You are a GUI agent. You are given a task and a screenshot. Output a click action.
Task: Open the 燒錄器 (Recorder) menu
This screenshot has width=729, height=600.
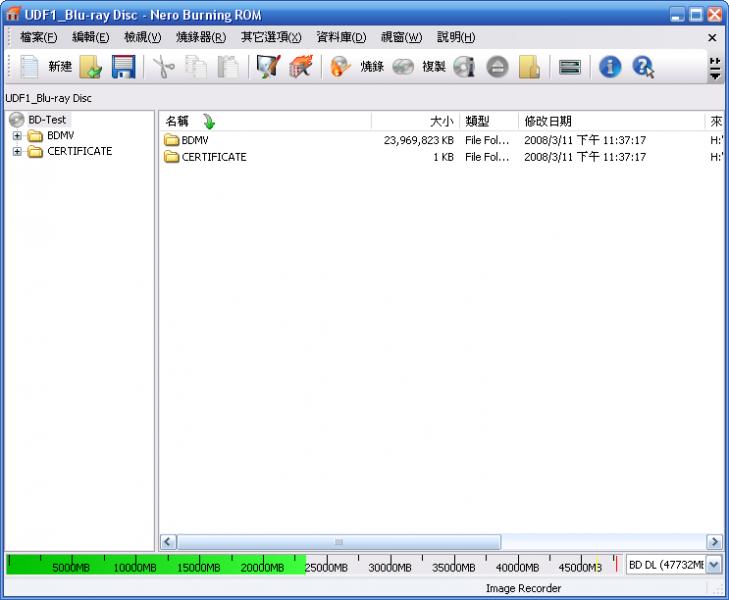(200, 37)
